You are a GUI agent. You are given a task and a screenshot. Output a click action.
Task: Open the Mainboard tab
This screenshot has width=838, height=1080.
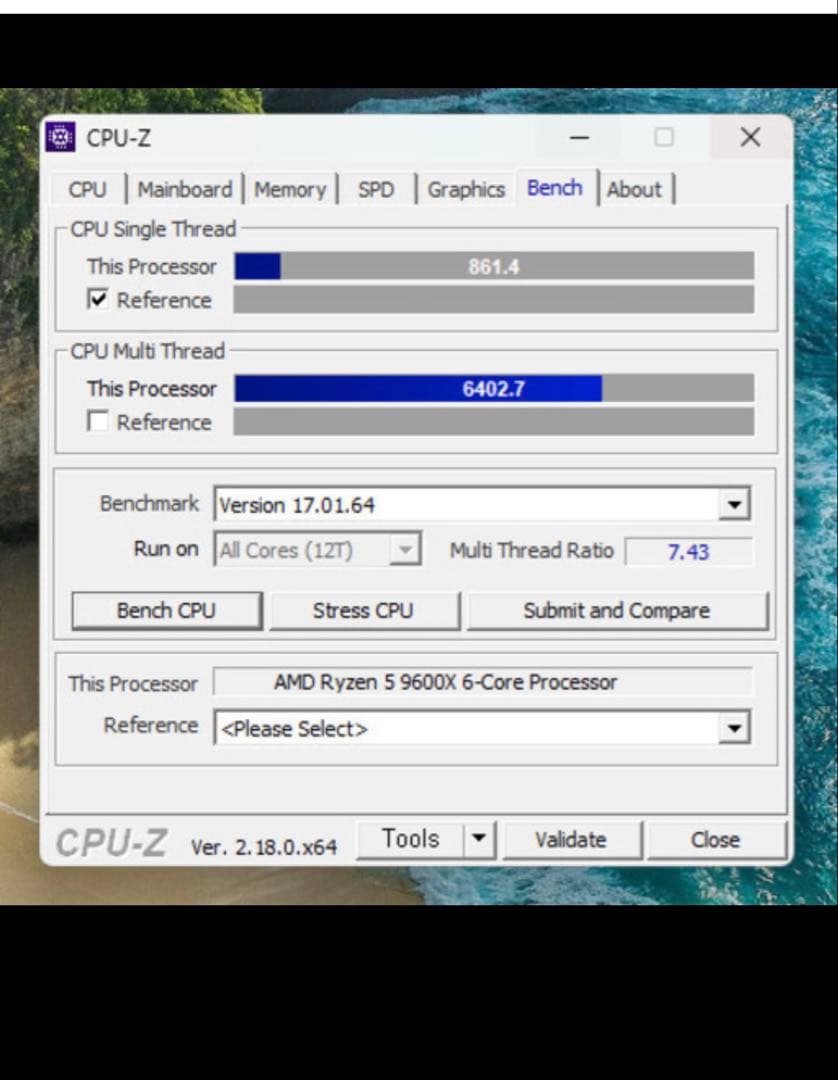pyautogui.click(x=184, y=189)
